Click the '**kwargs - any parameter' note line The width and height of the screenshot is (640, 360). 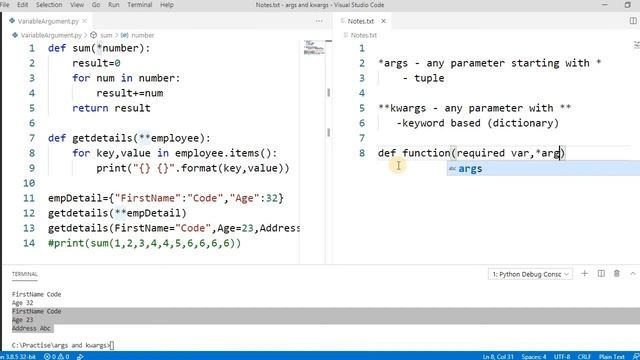[x=474, y=108]
